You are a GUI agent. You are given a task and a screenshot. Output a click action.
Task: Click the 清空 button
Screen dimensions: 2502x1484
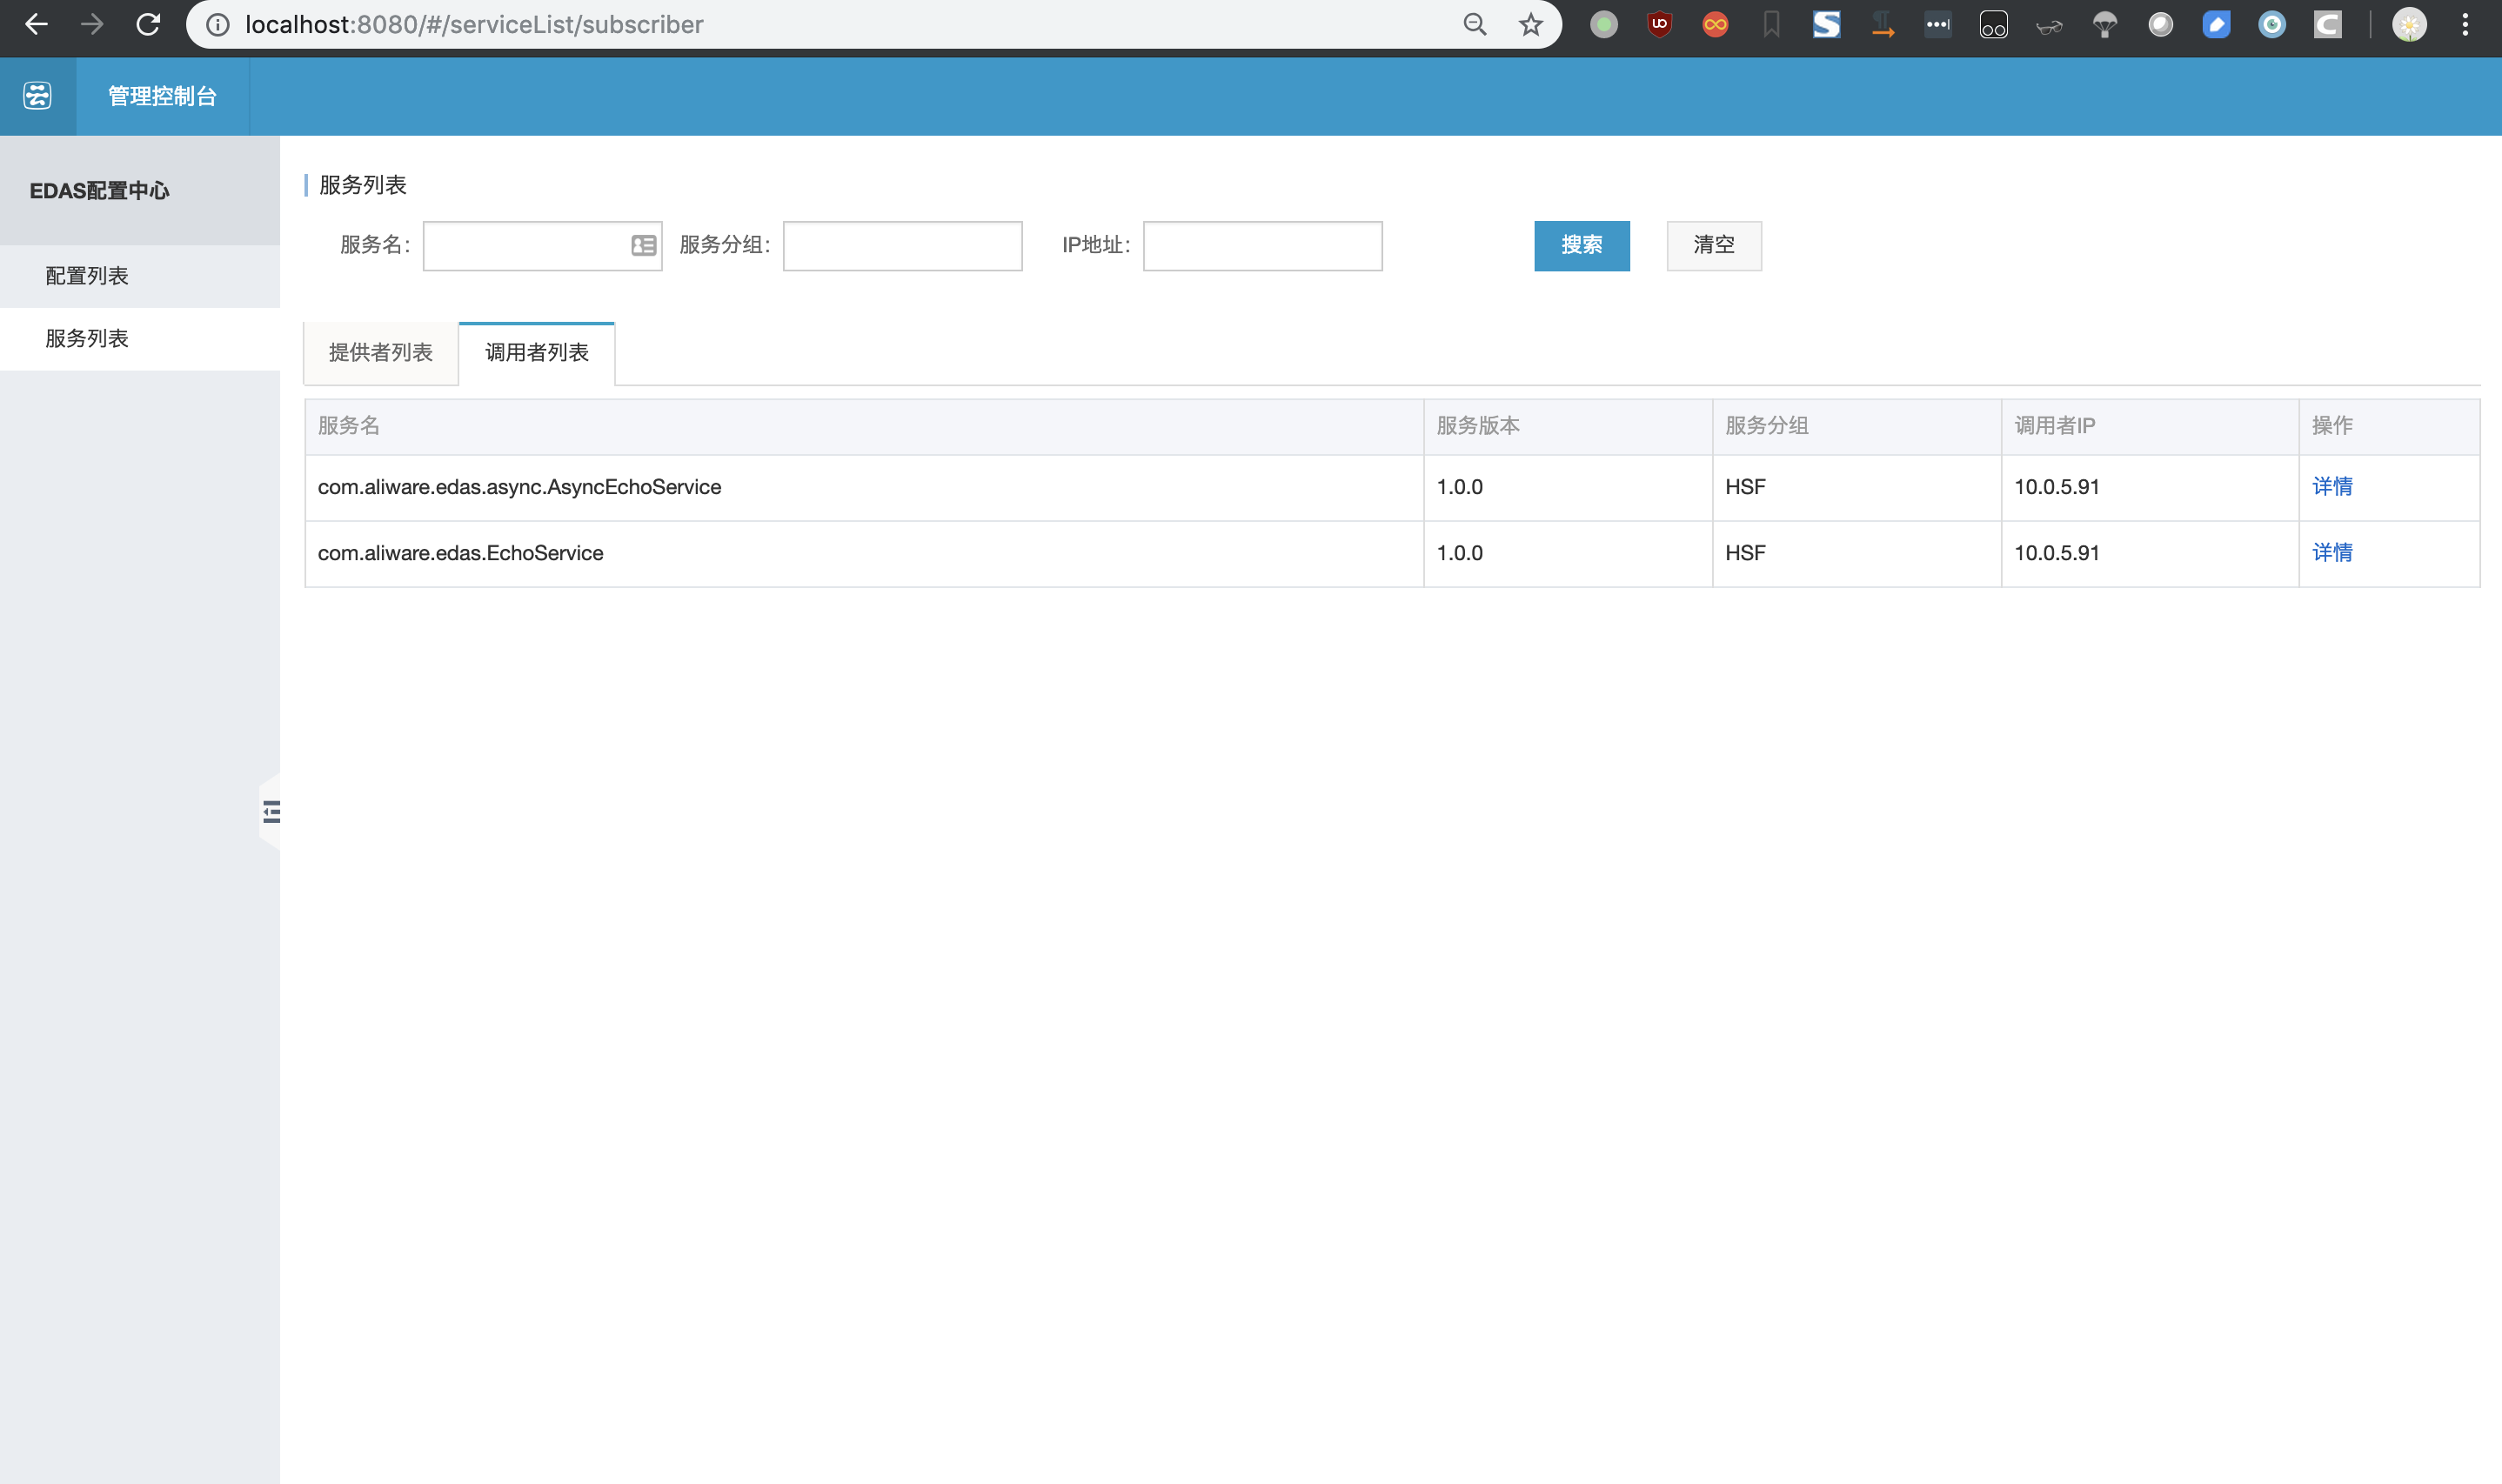point(1713,246)
